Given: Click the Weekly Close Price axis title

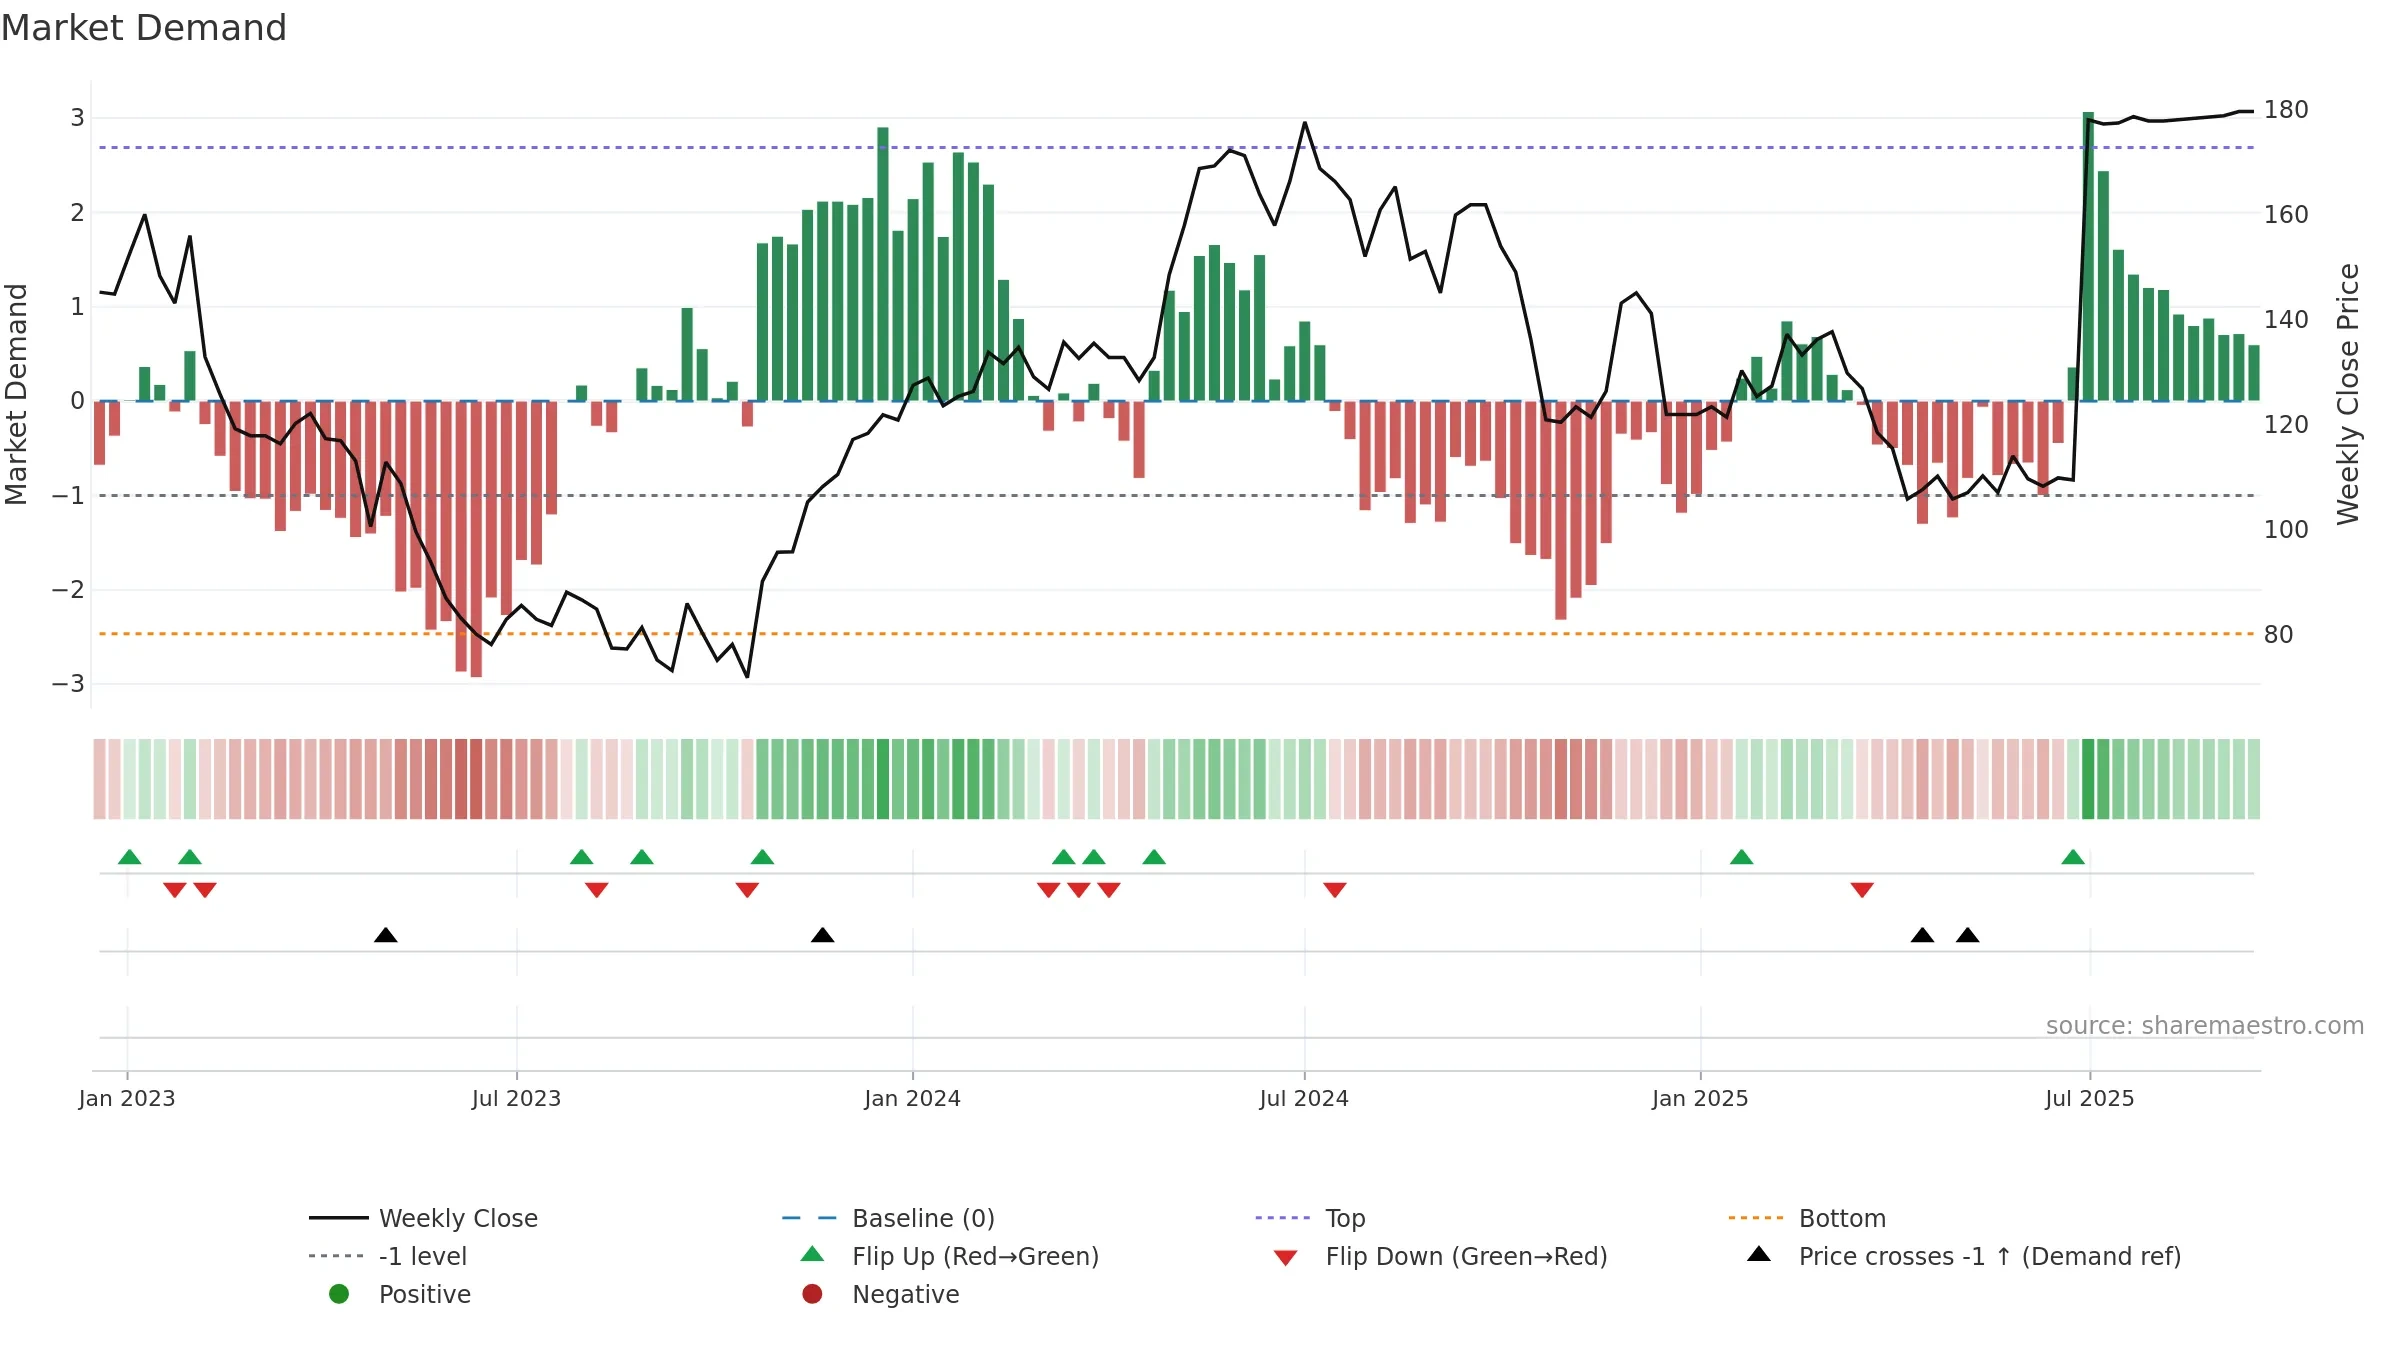Looking at the screenshot, I should [x=2348, y=394].
